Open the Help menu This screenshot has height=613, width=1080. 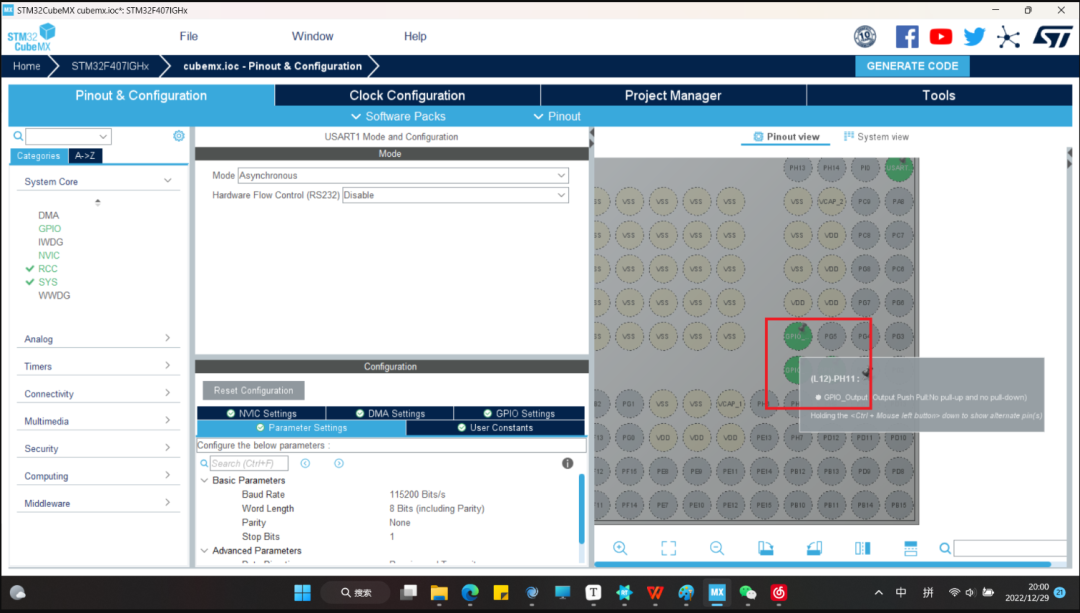pos(415,37)
